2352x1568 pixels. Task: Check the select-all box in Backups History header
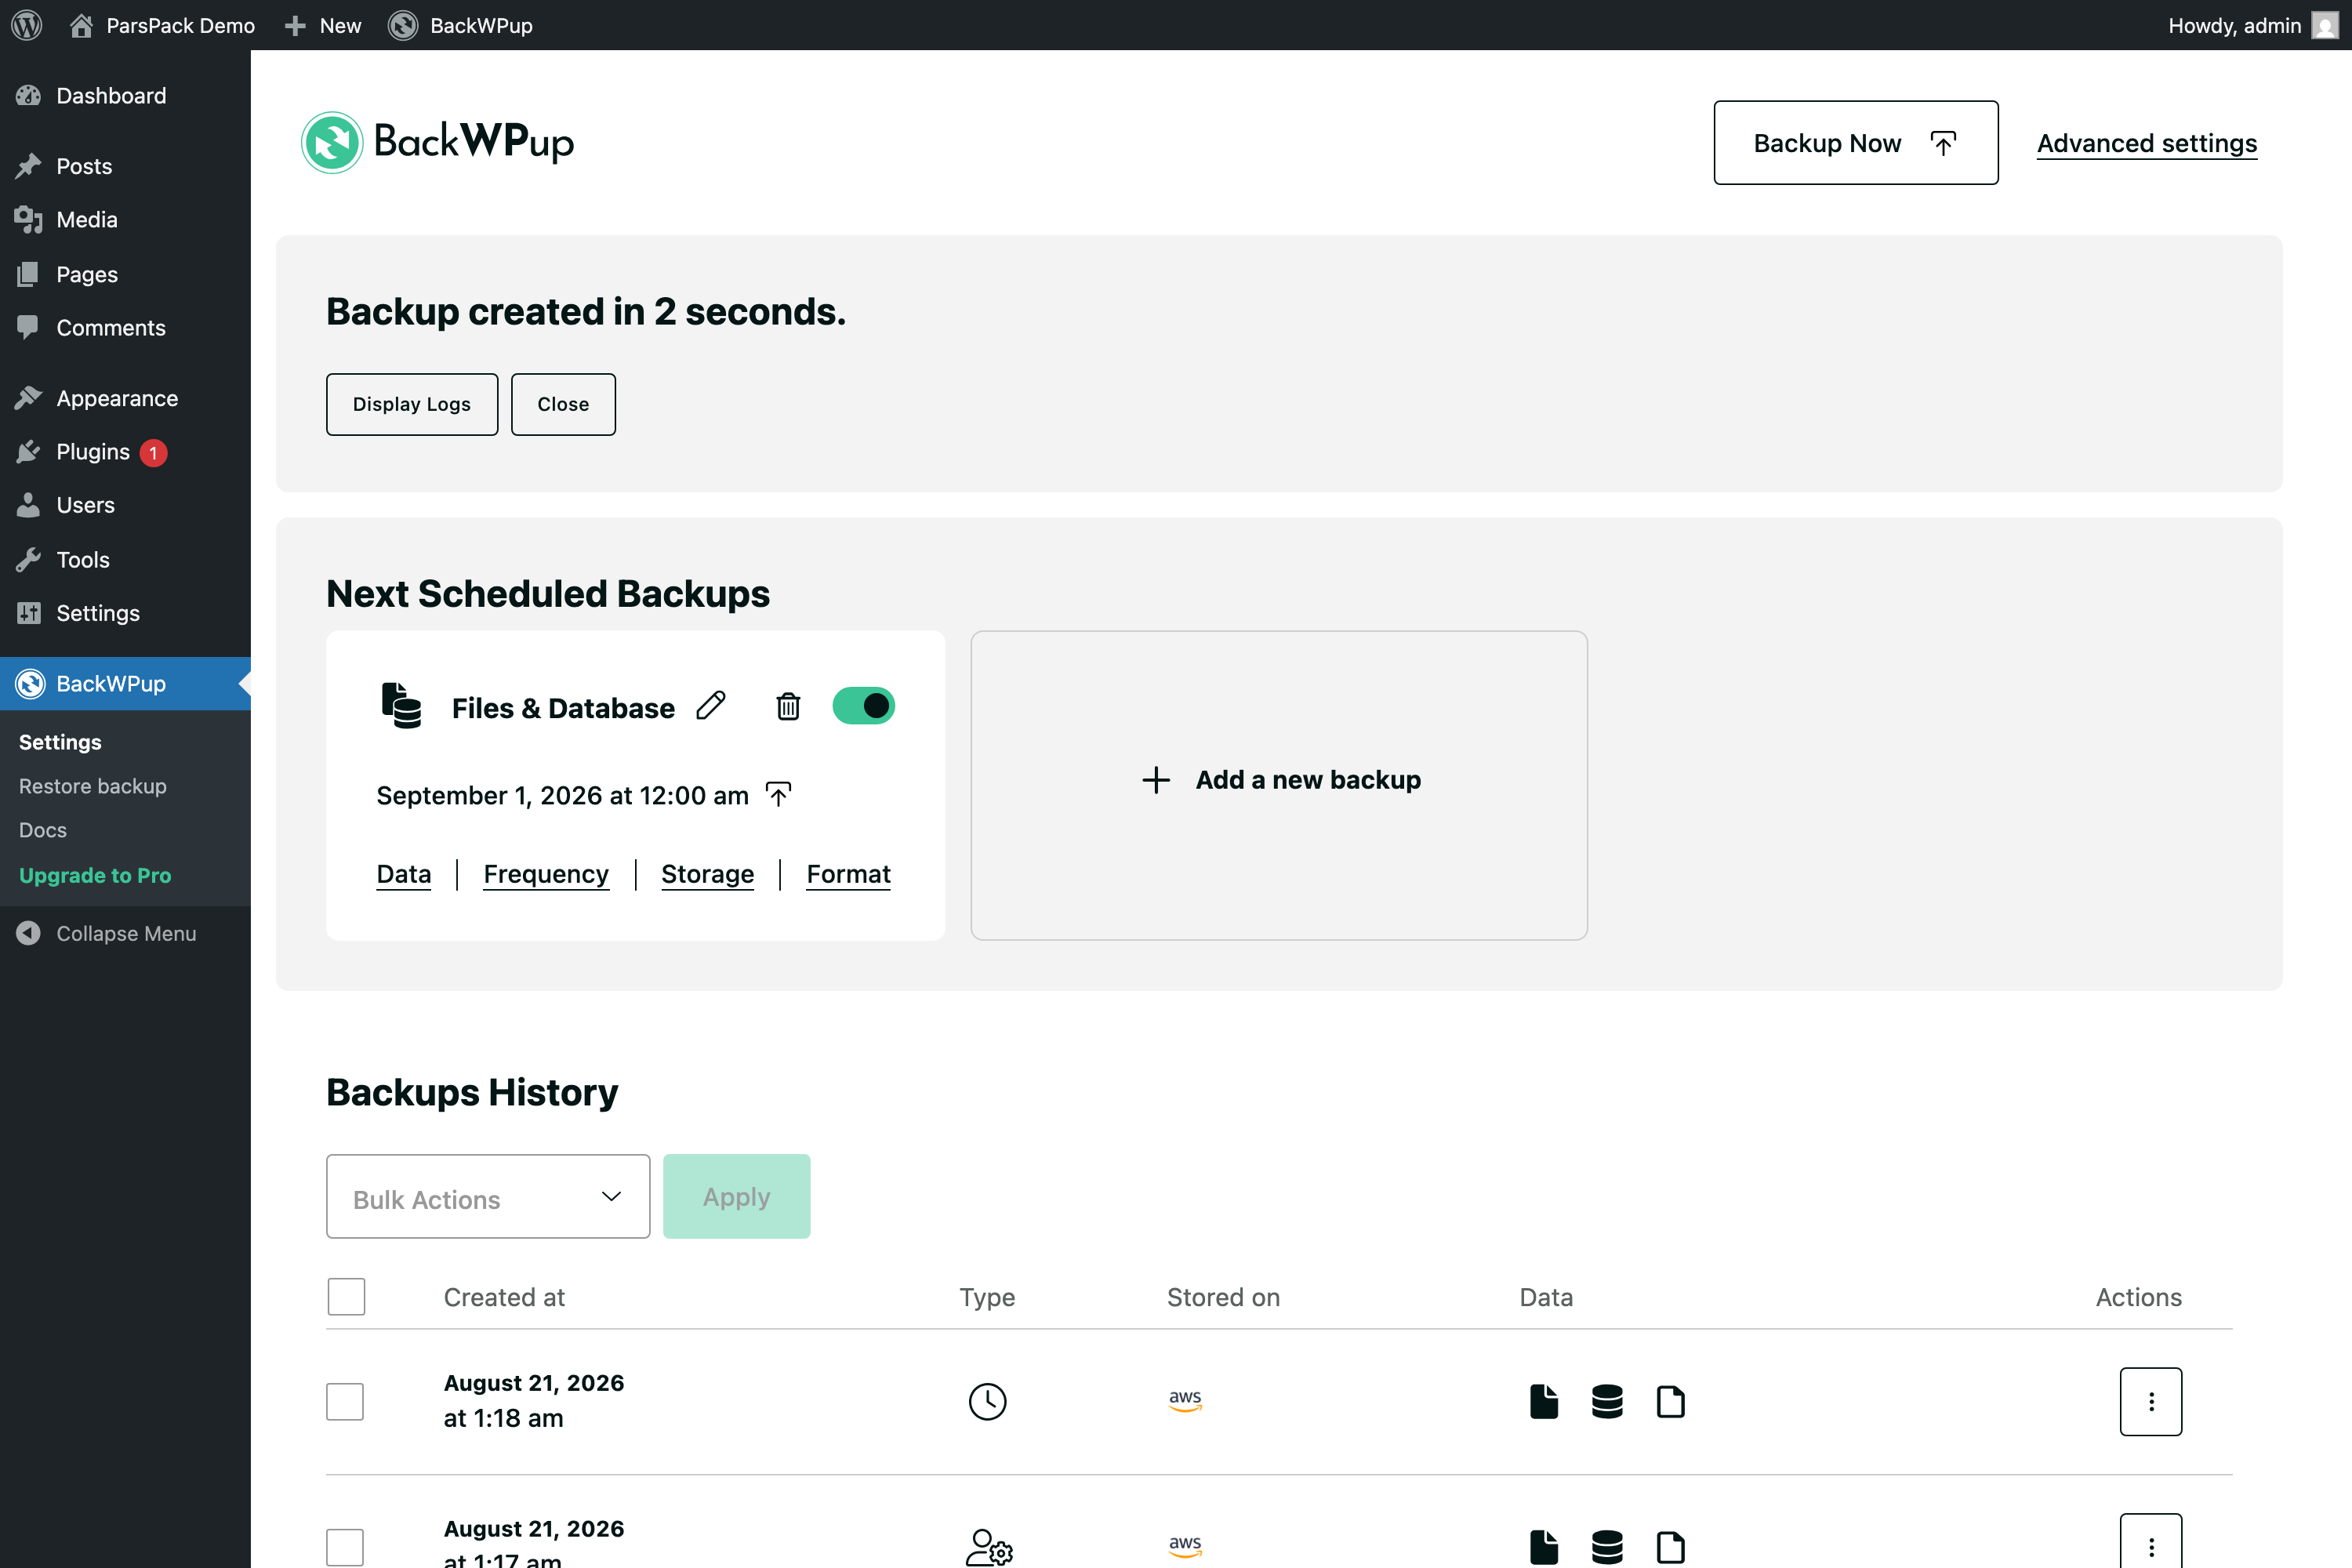tap(346, 1297)
